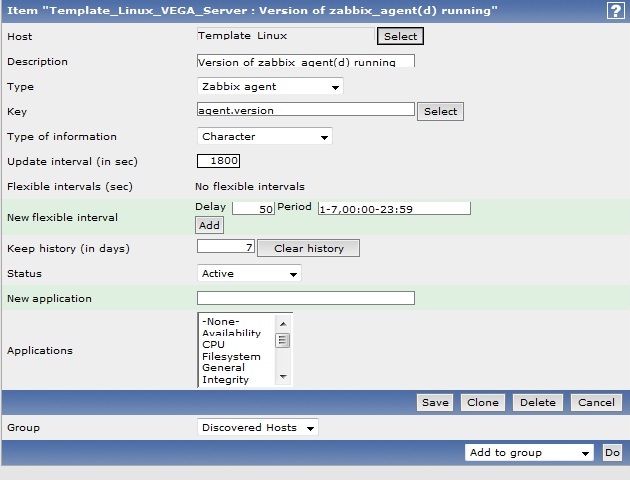
Task: Open the help question mark icon
Action: 615,11
